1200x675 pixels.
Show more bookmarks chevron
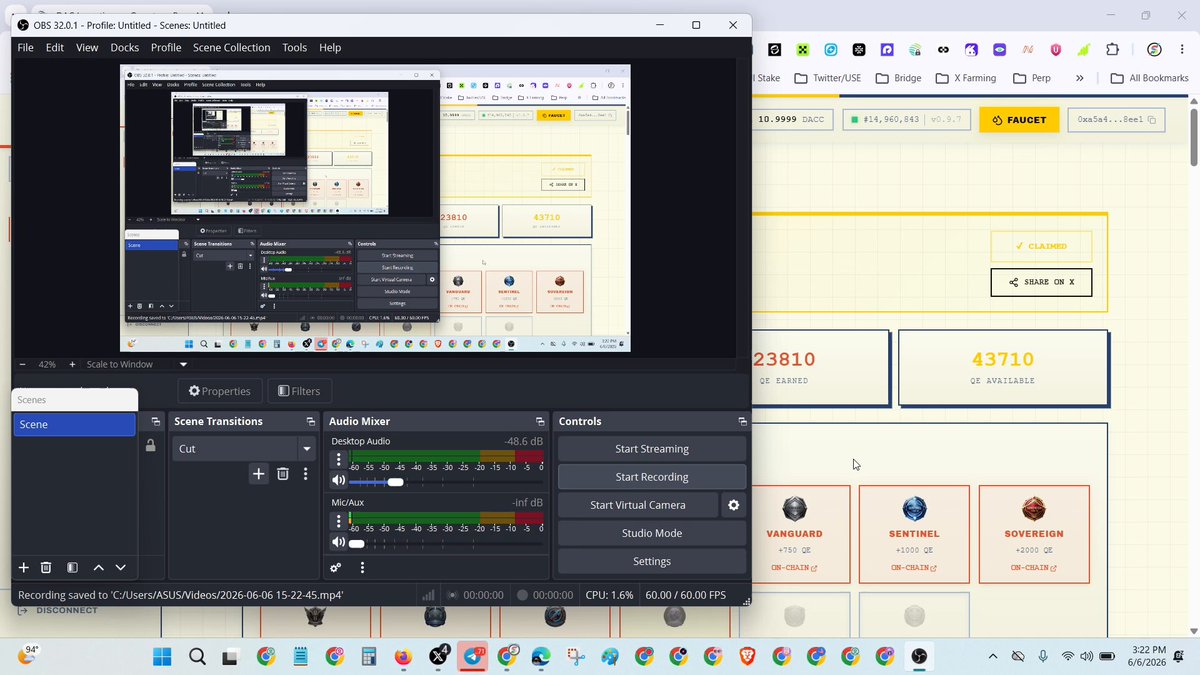pos(1080,78)
